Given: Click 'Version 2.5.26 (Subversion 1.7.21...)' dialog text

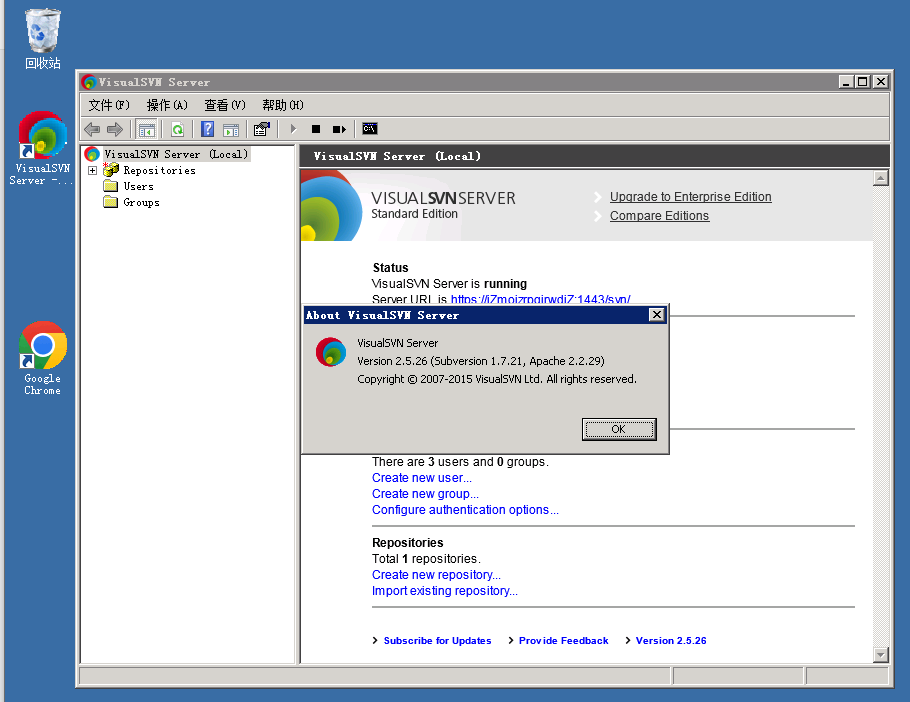Looking at the screenshot, I should (481, 361).
